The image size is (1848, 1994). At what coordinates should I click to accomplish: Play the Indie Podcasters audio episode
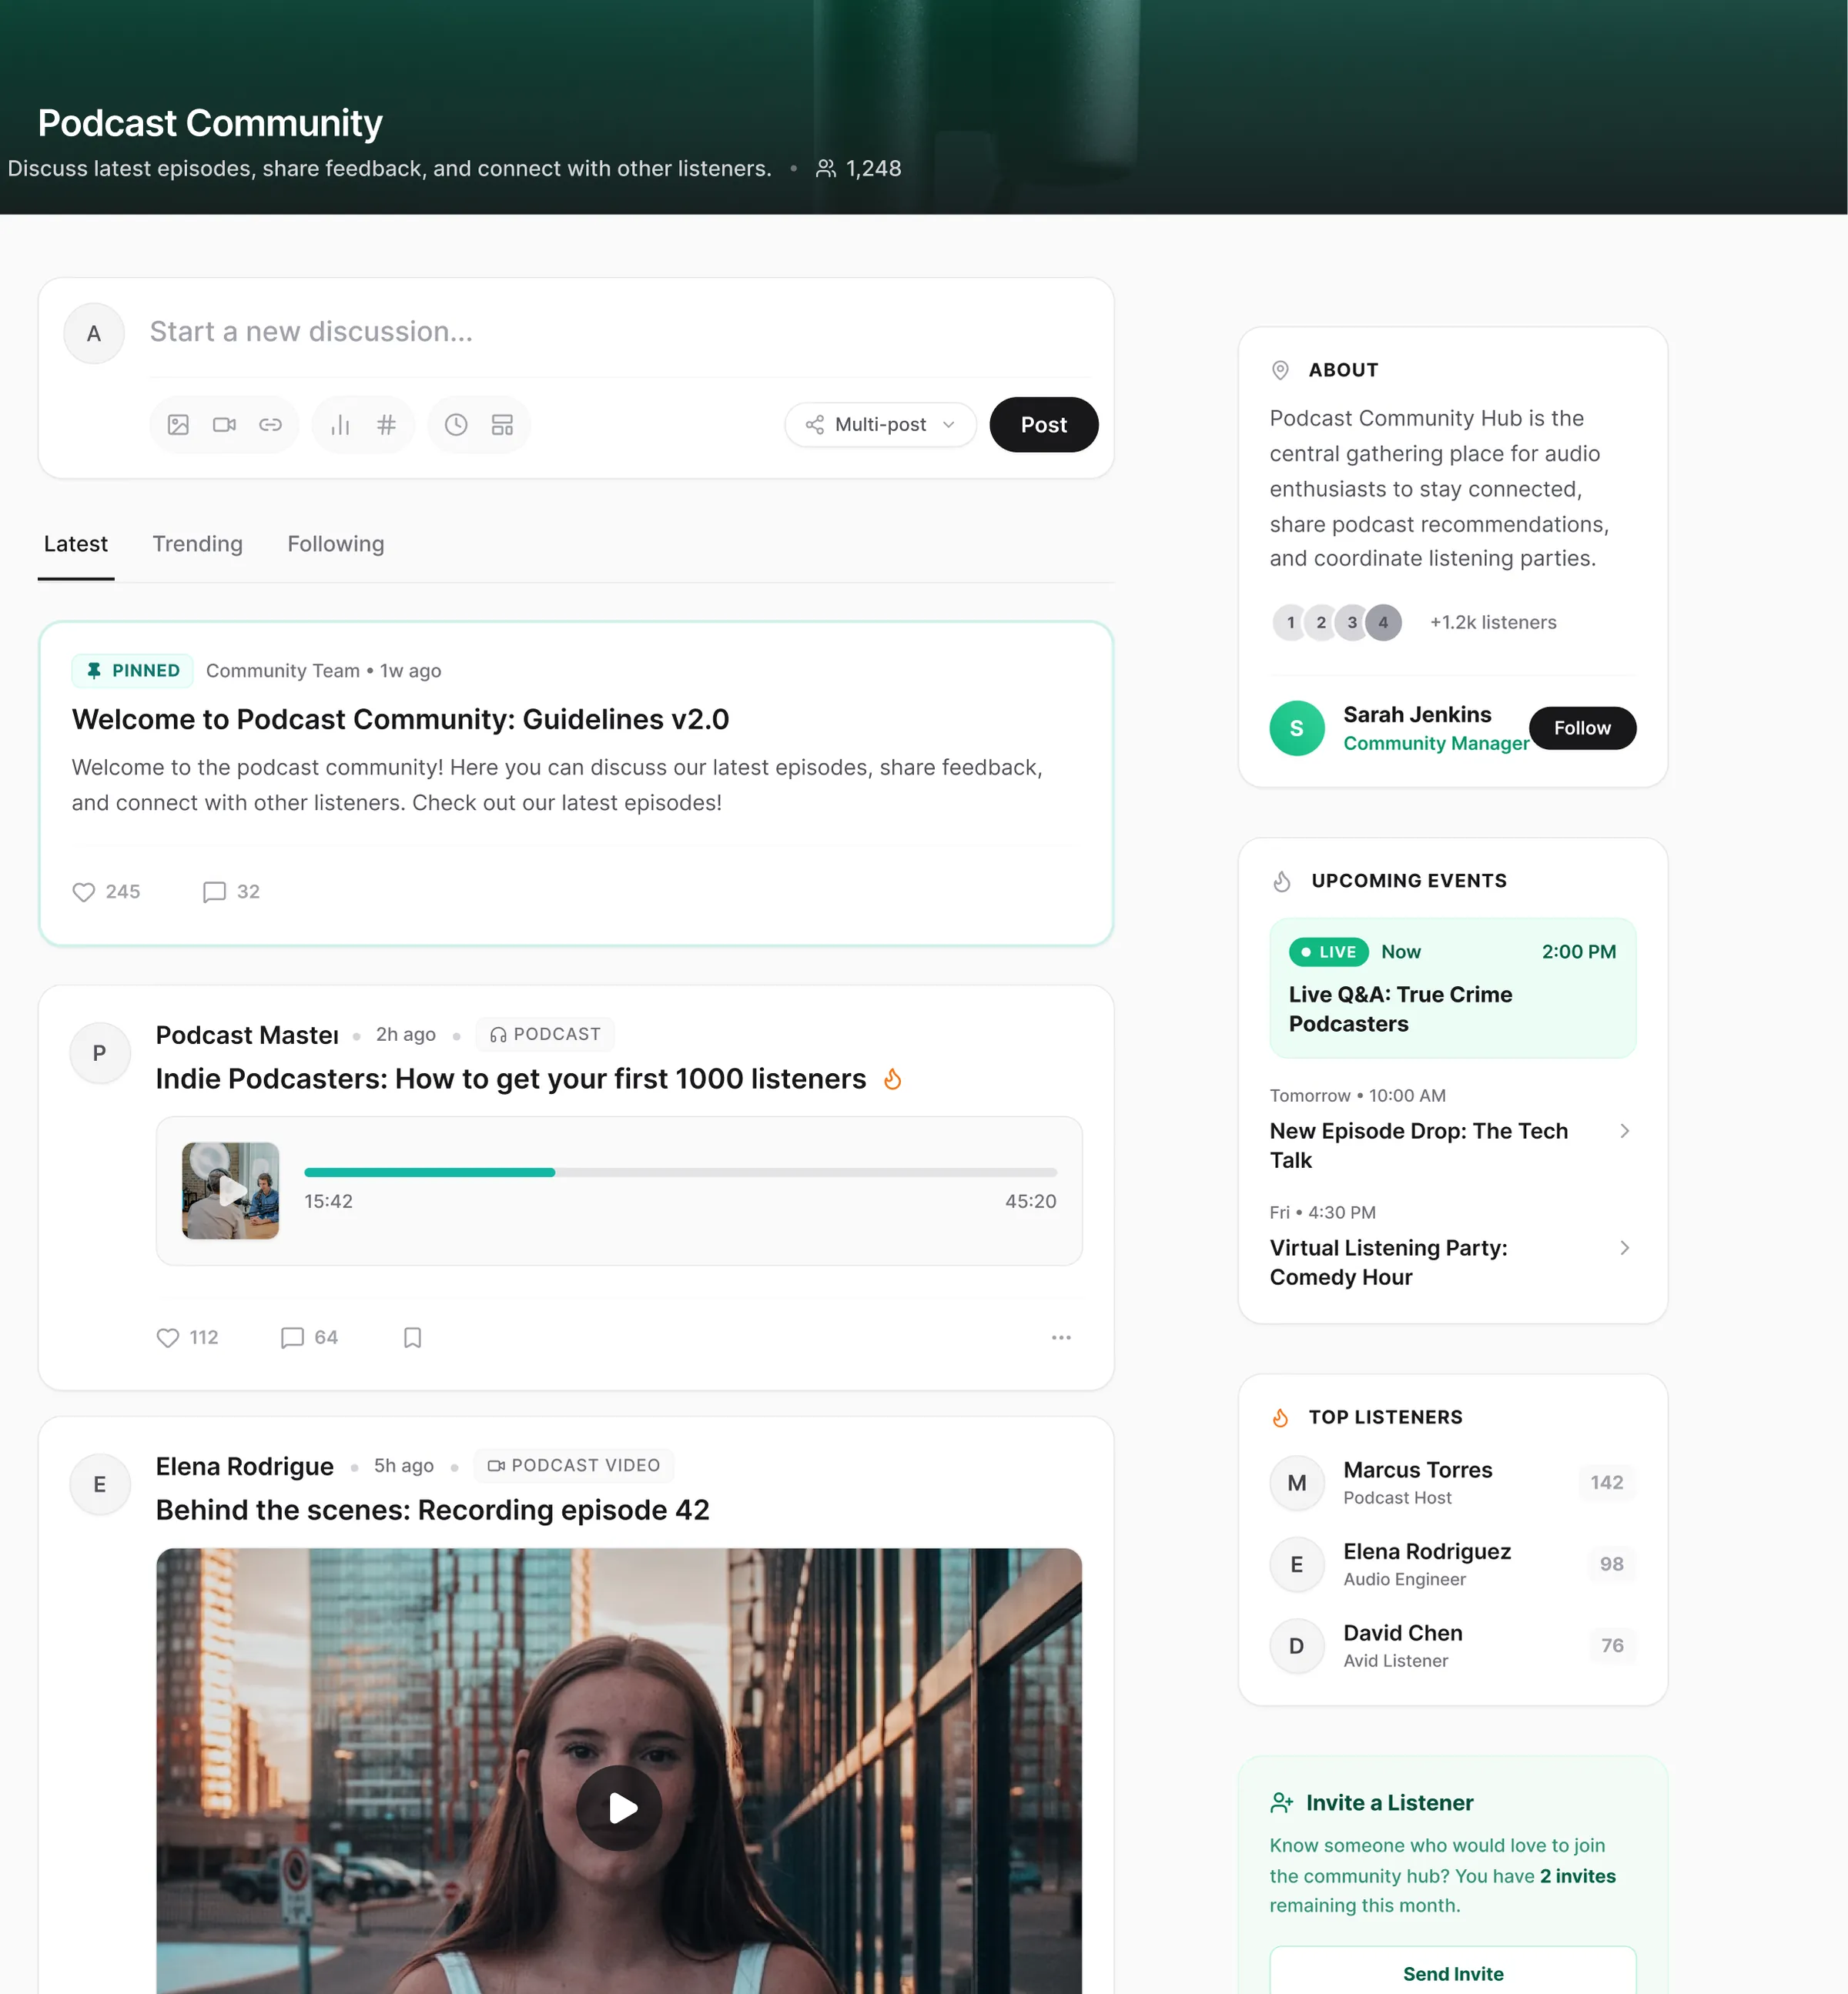point(231,1191)
